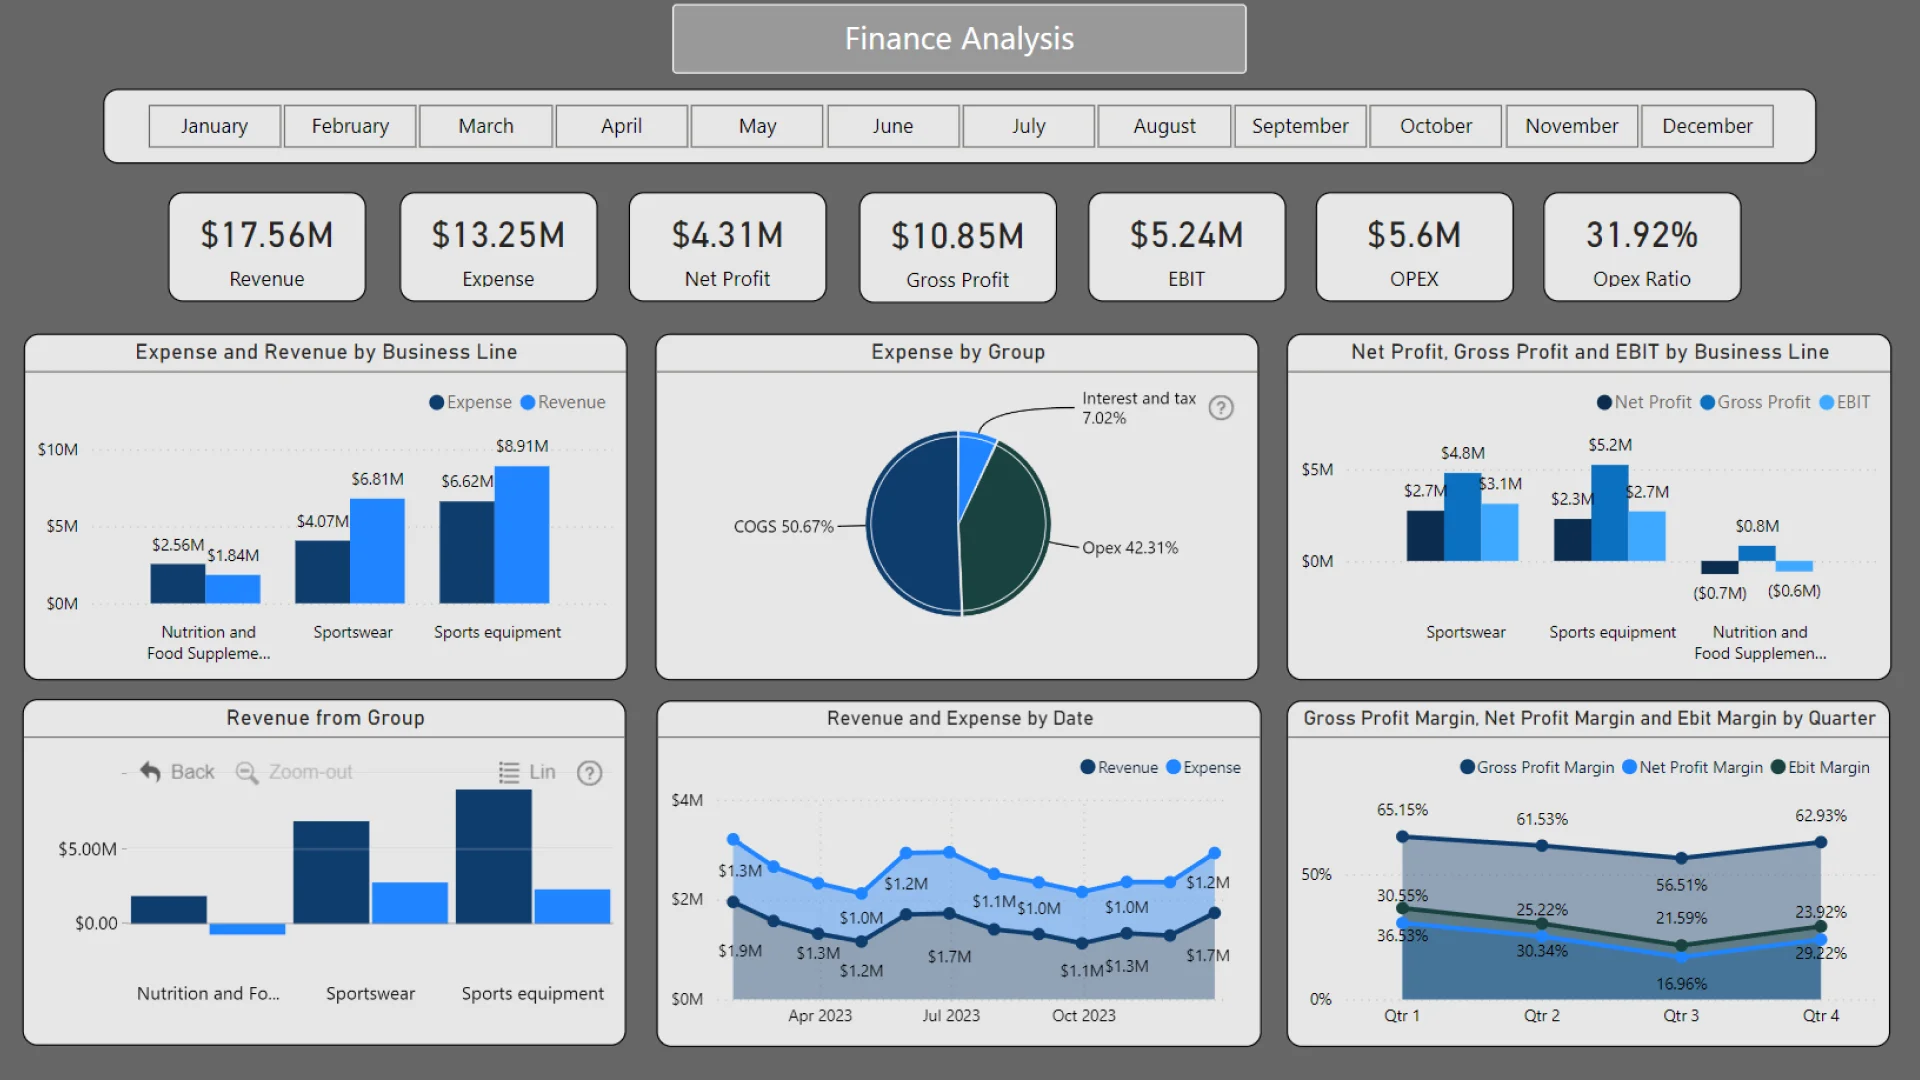Viewport: 1920px width, 1080px height.
Task: Click Qtr 3 56.51% gross margin point
Action: (1681, 858)
